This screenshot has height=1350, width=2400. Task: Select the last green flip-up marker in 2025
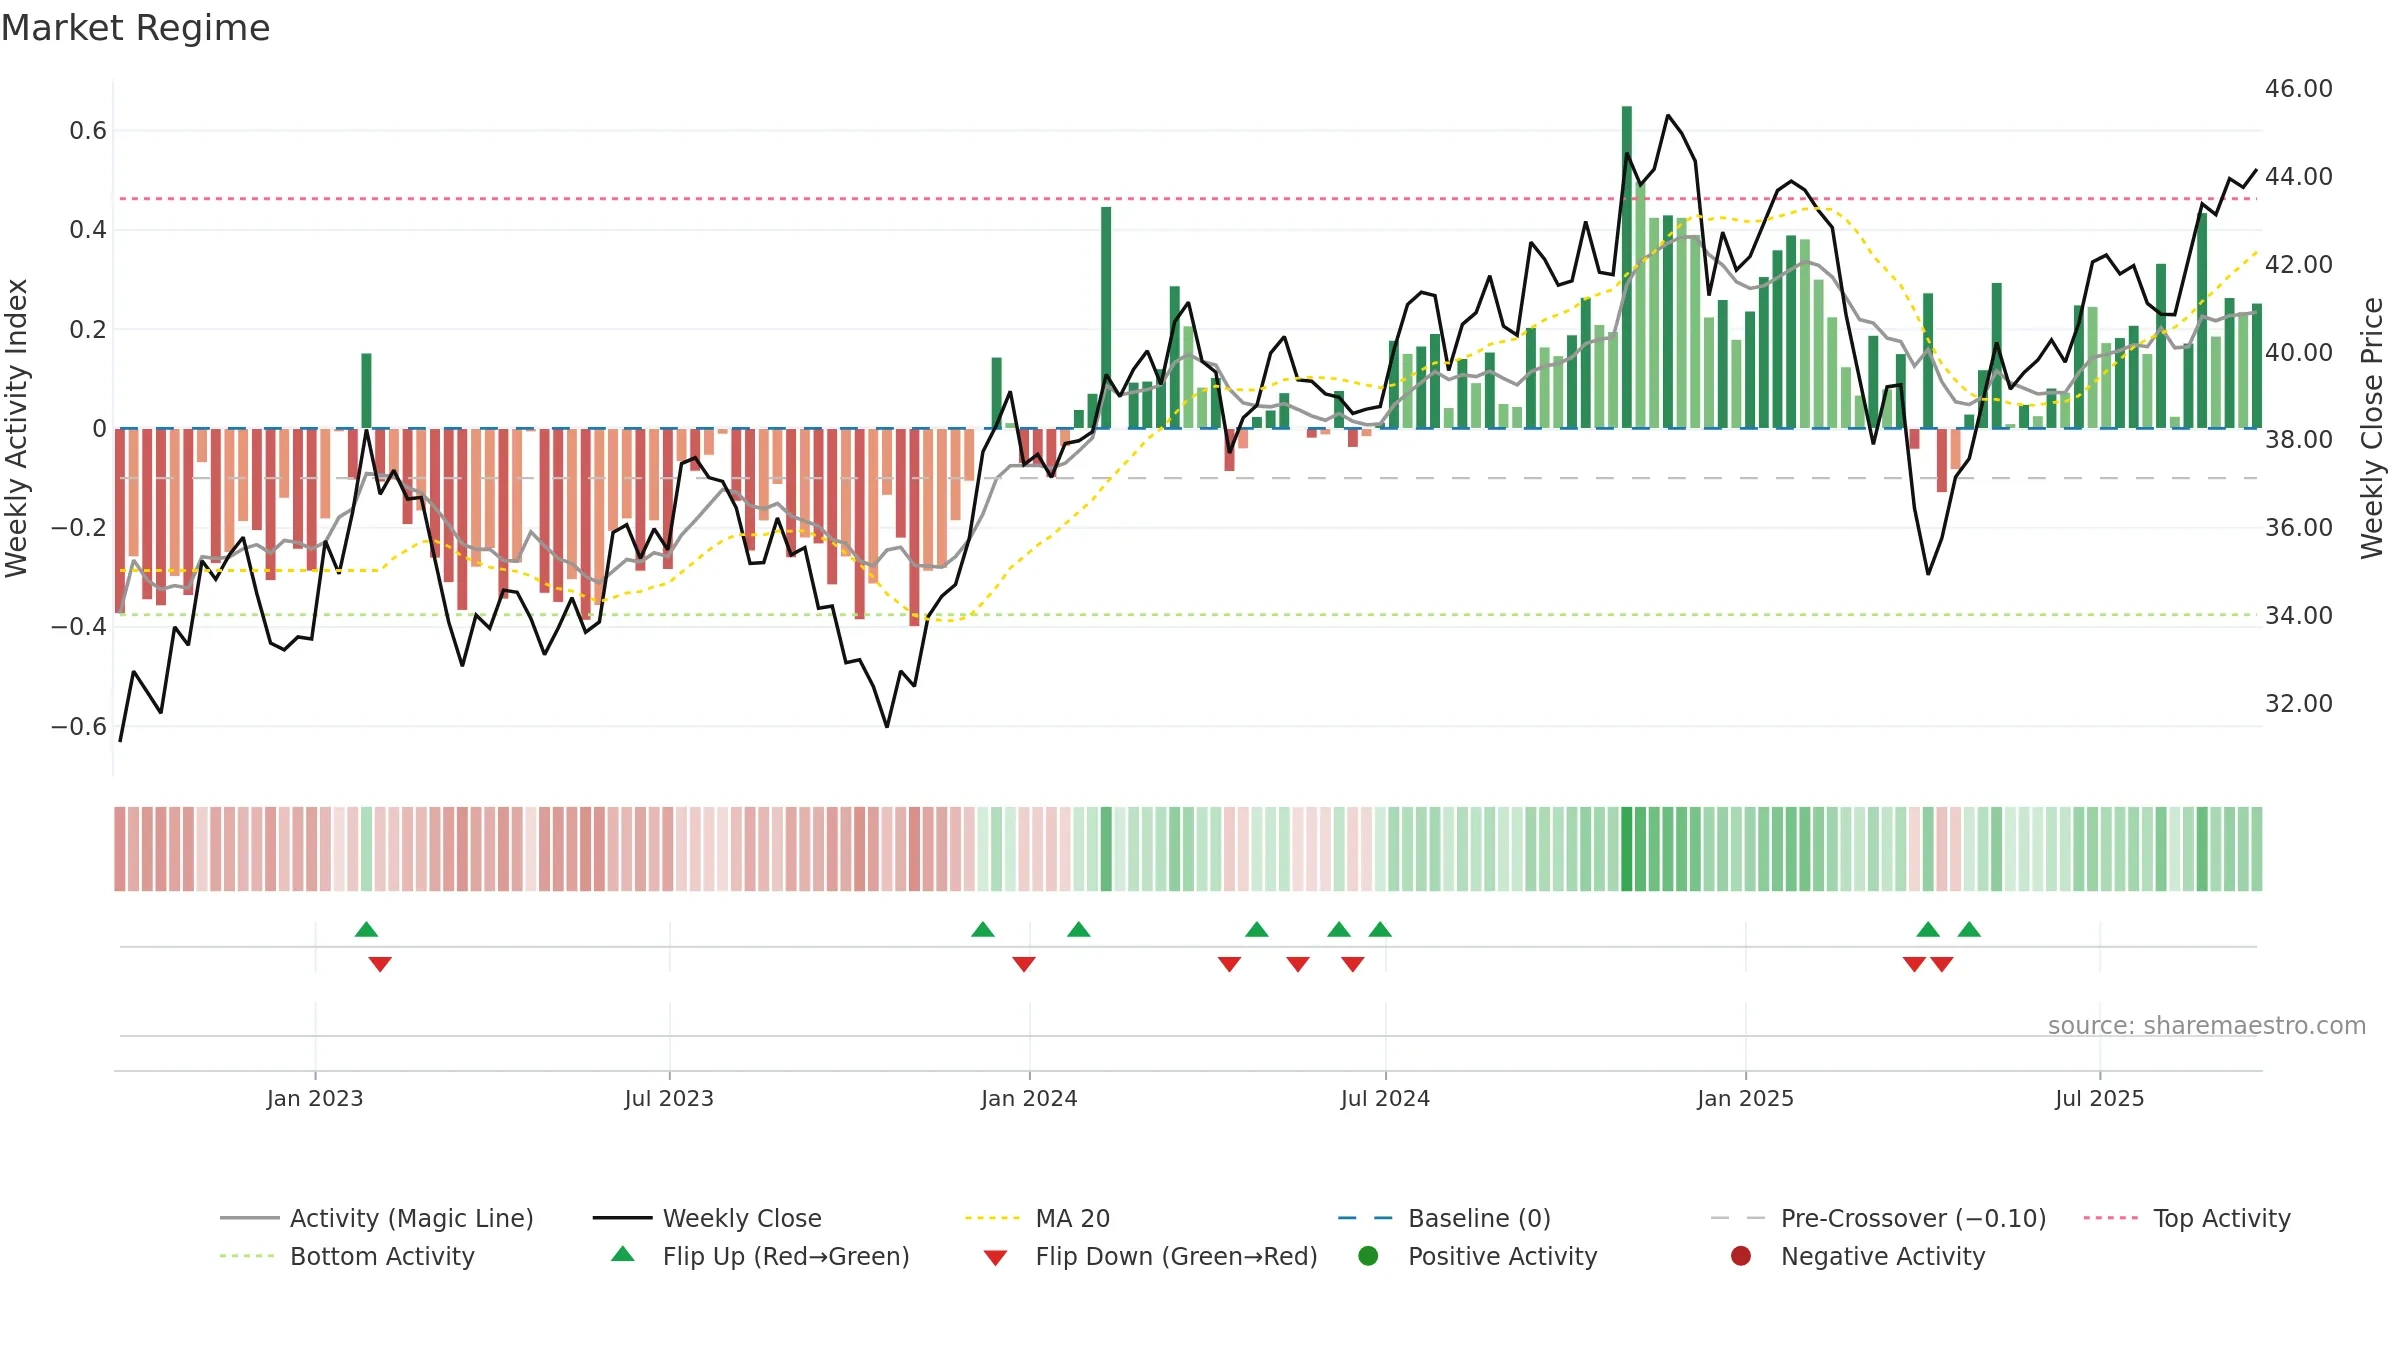coord(1969,929)
